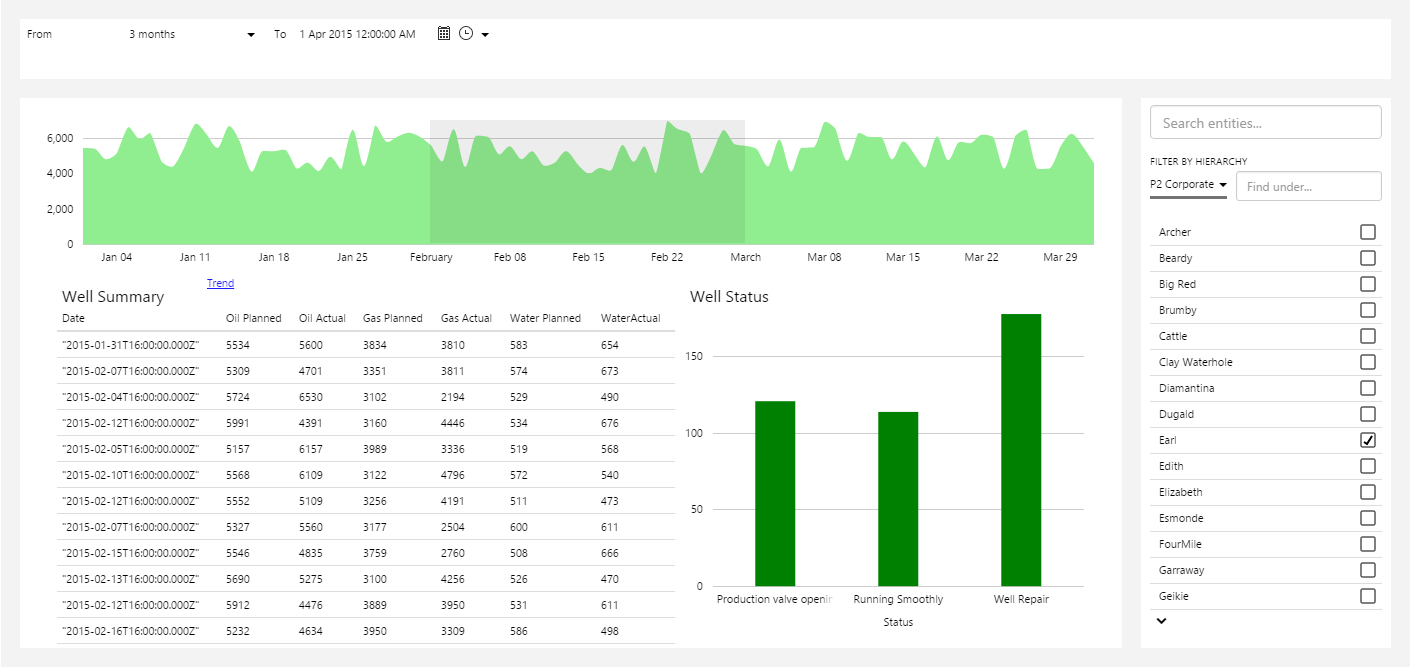Select the Running Smoothly status bar
The height and width of the screenshot is (667, 1410).
pos(898,498)
